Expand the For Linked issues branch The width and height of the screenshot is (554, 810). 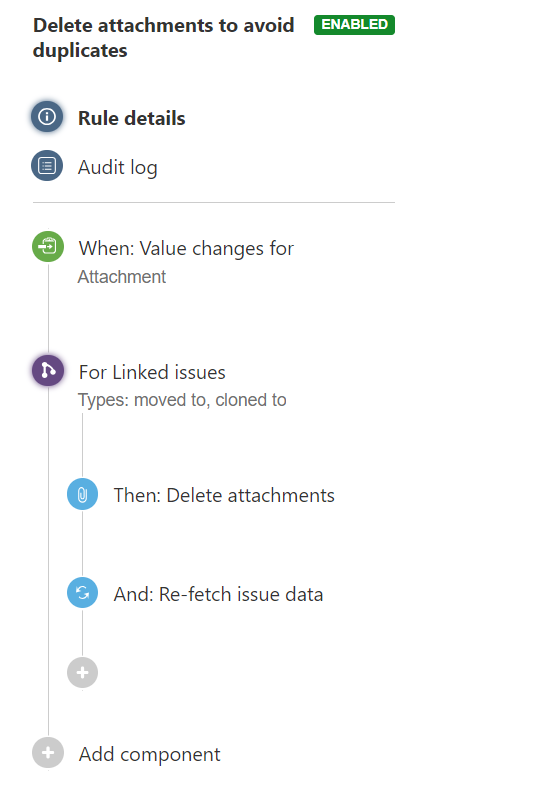[x=152, y=372]
